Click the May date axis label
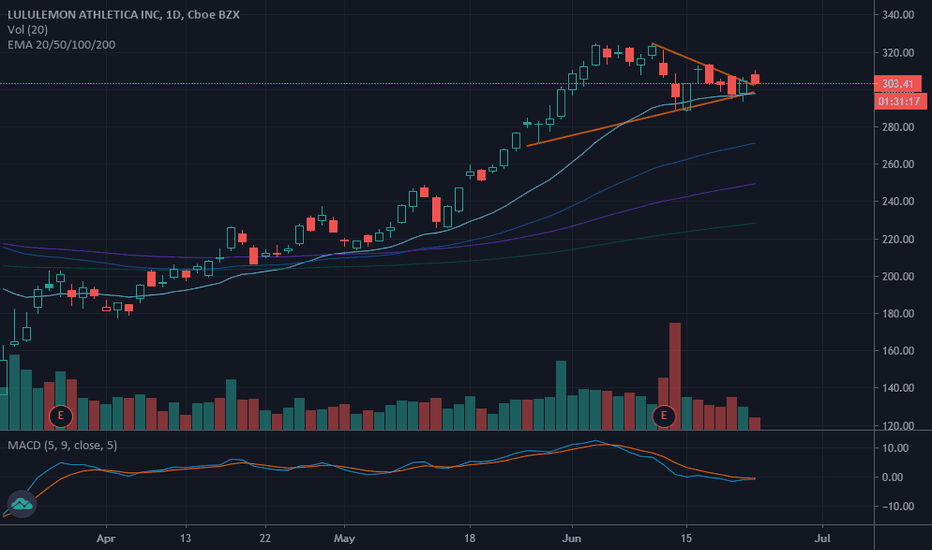The image size is (932, 550). click(344, 538)
